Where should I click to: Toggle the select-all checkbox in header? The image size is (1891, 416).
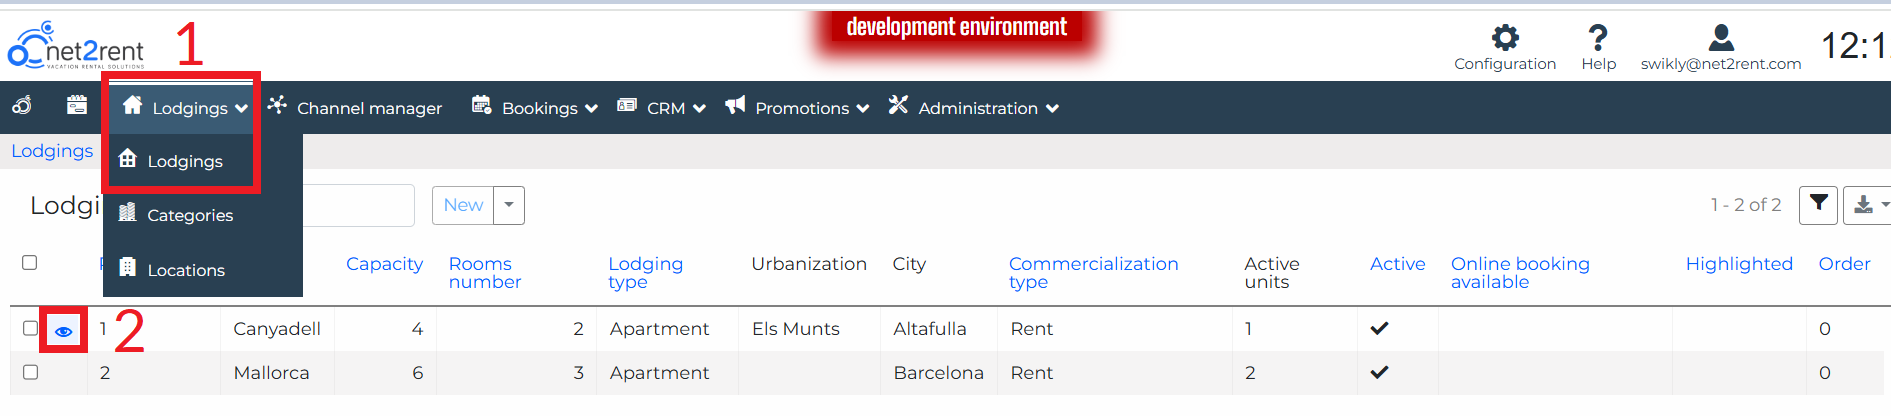pos(30,263)
